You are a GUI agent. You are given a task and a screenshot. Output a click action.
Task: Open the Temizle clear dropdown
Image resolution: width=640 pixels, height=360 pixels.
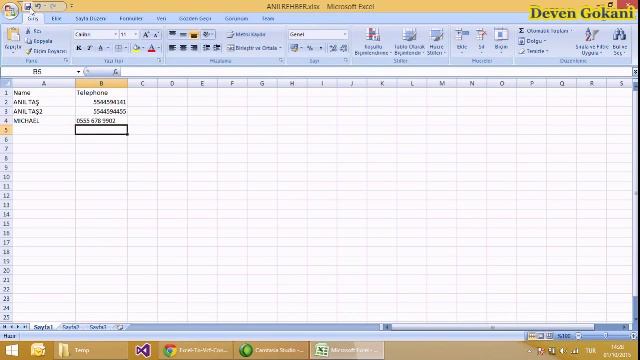point(533,51)
